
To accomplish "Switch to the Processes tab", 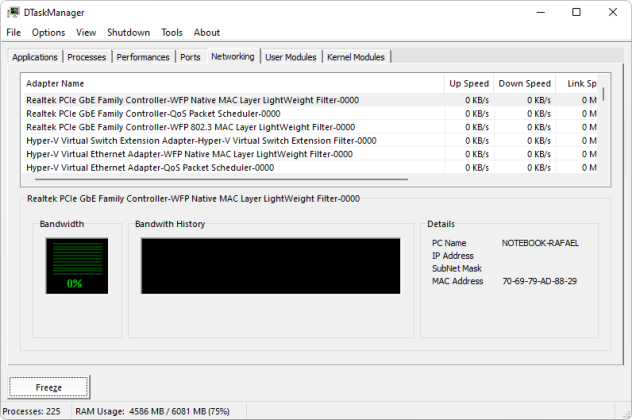I will click(87, 57).
